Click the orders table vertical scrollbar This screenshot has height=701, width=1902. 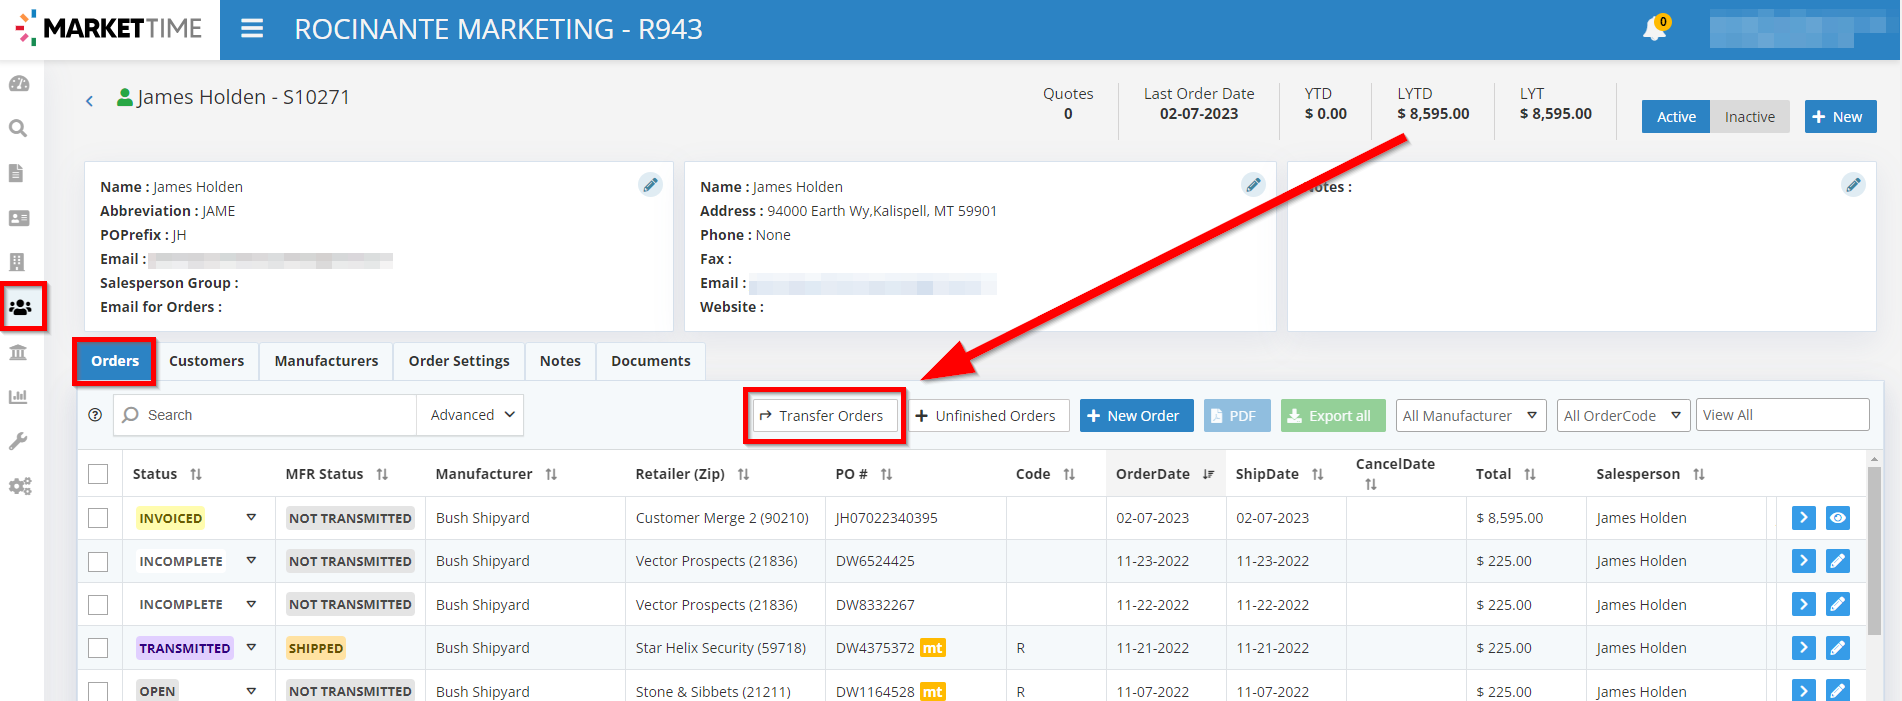[x=1874, y=550]
